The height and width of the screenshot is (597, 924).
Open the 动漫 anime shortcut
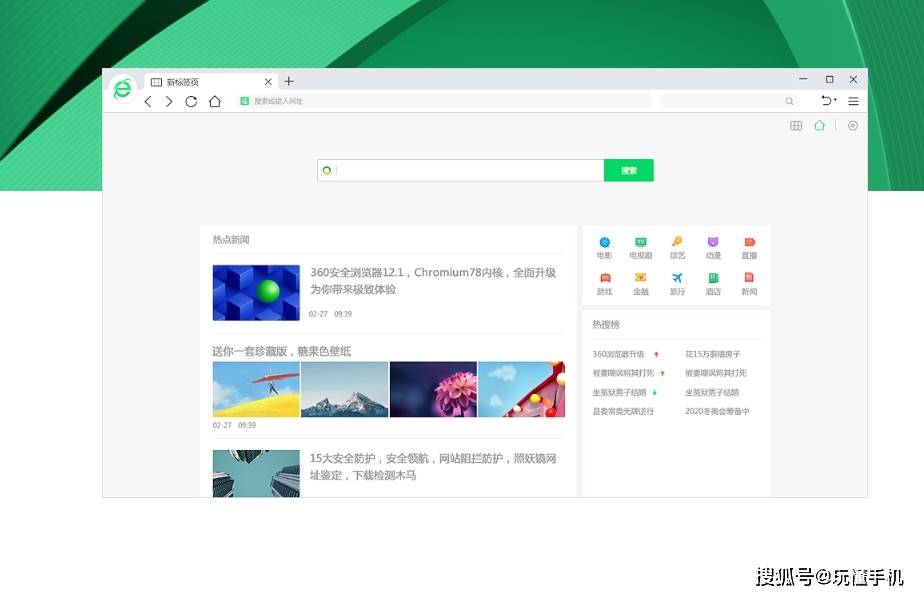(713, 248)
